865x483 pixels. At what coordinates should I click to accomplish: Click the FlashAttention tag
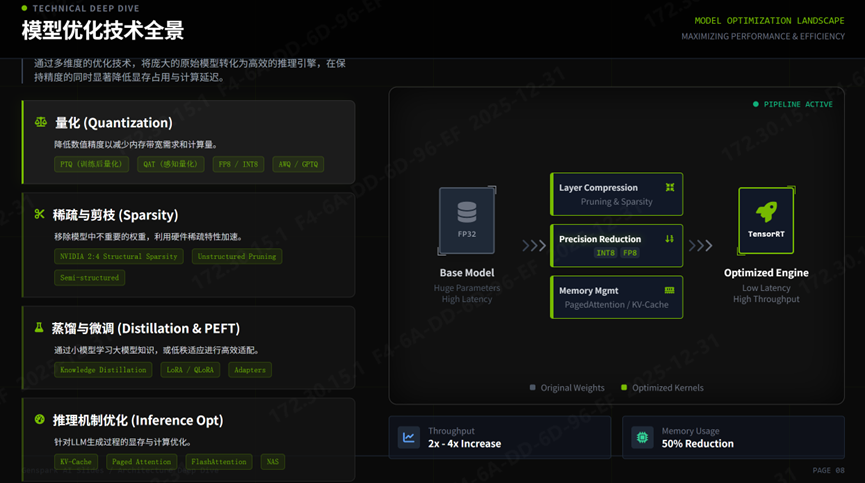[219, 461]
